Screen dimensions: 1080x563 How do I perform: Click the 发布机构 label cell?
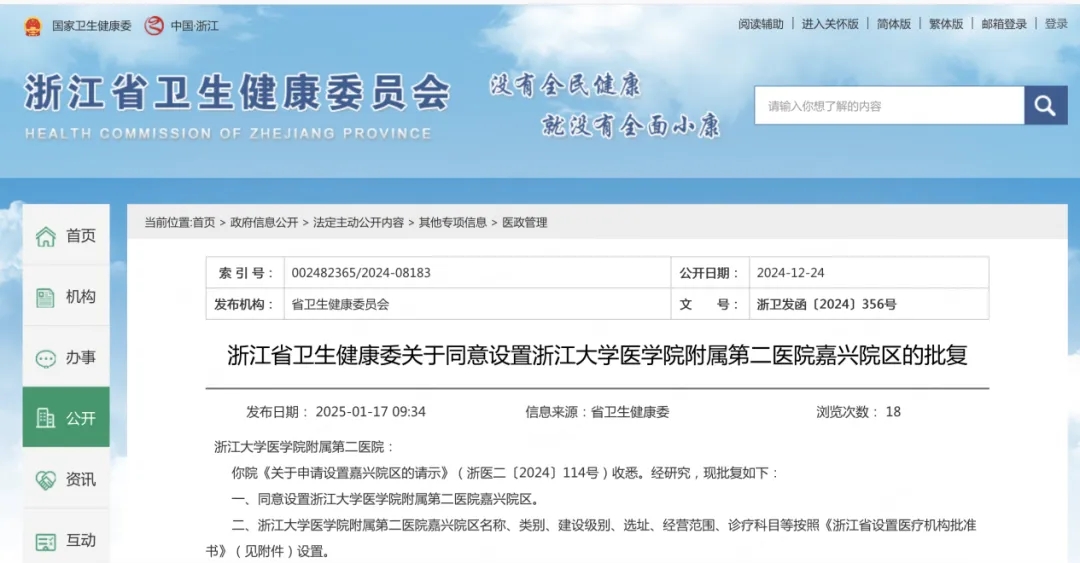point(245,304)
